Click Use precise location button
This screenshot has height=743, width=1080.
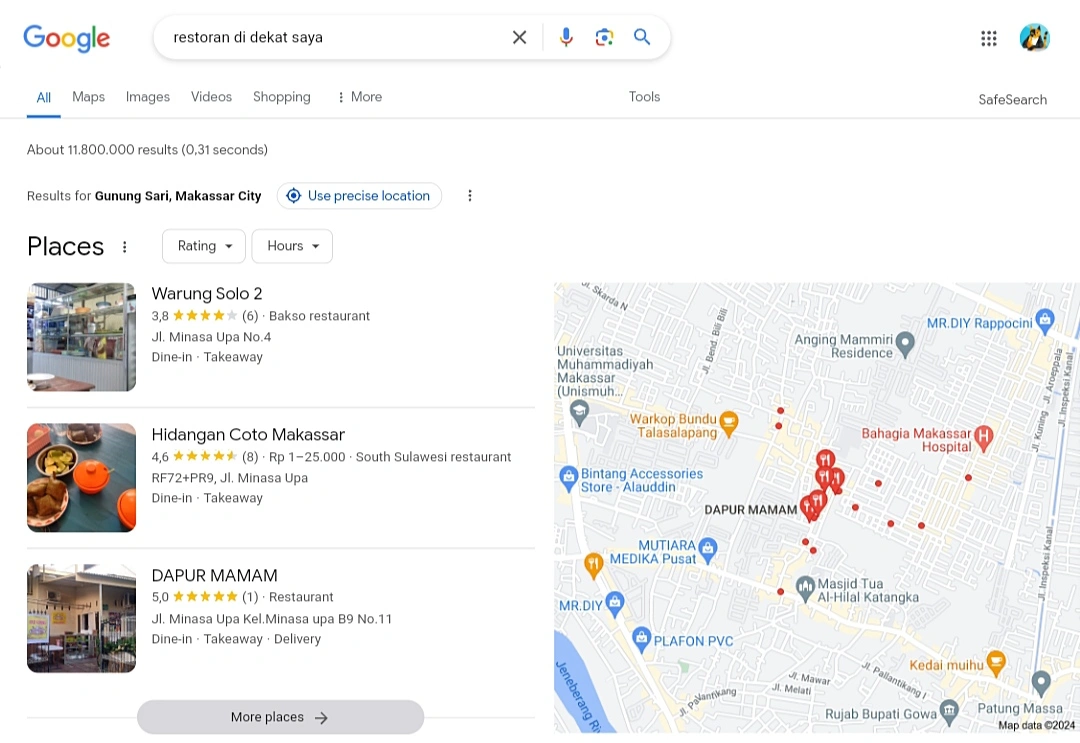[360, 196]
